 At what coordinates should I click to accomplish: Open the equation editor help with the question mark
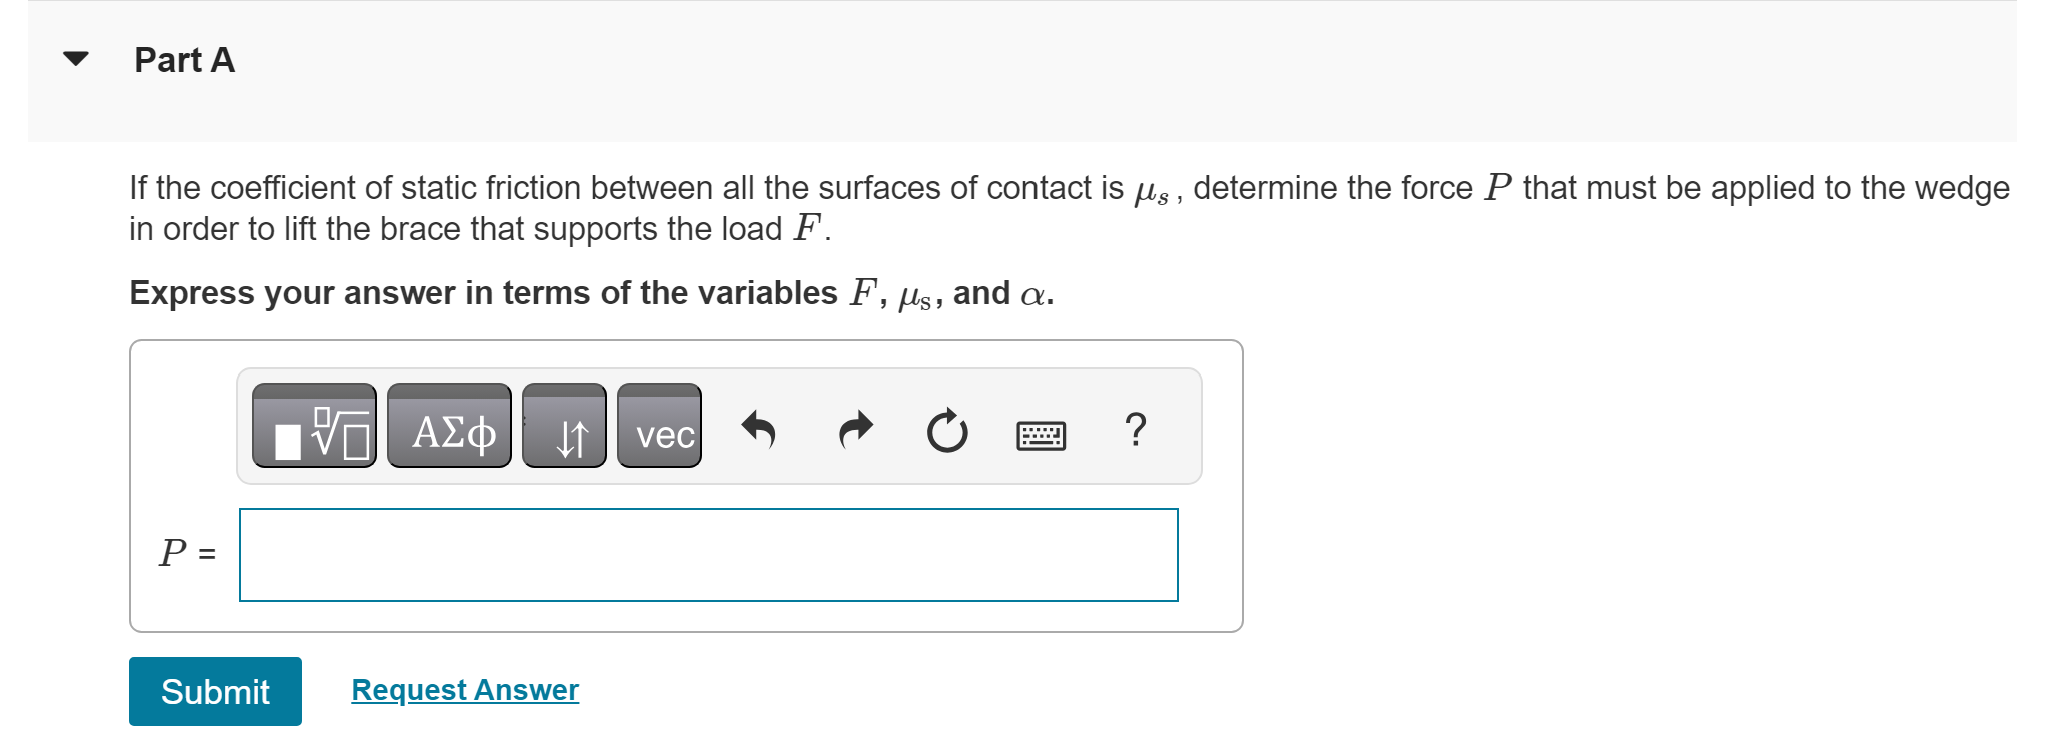[x=1136, y=430]
